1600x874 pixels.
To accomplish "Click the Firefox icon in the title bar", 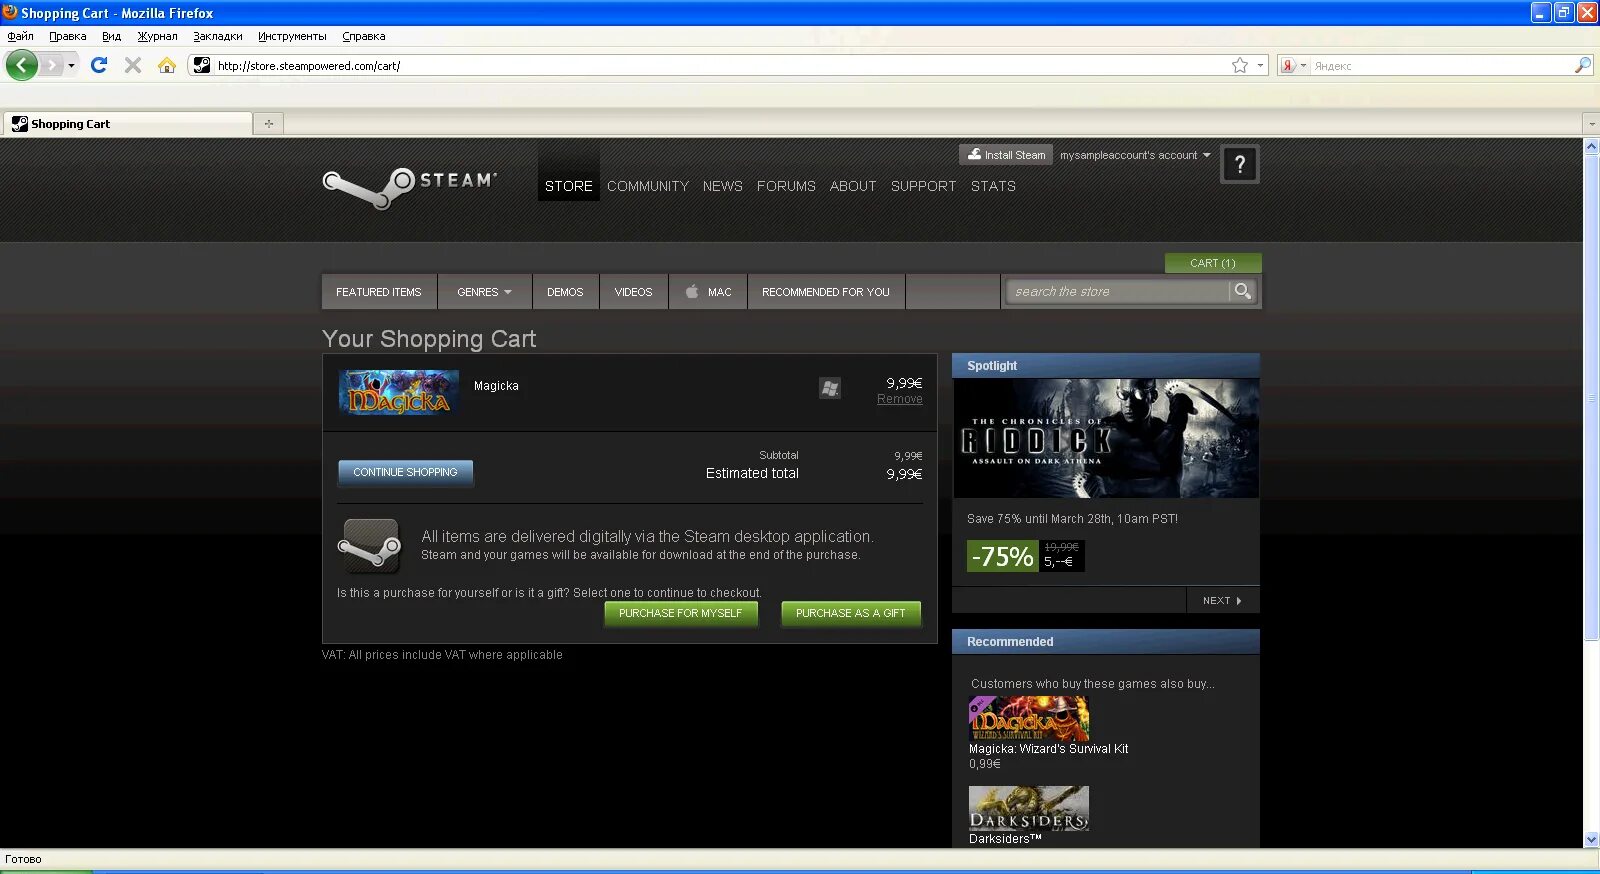I will 10,12.
